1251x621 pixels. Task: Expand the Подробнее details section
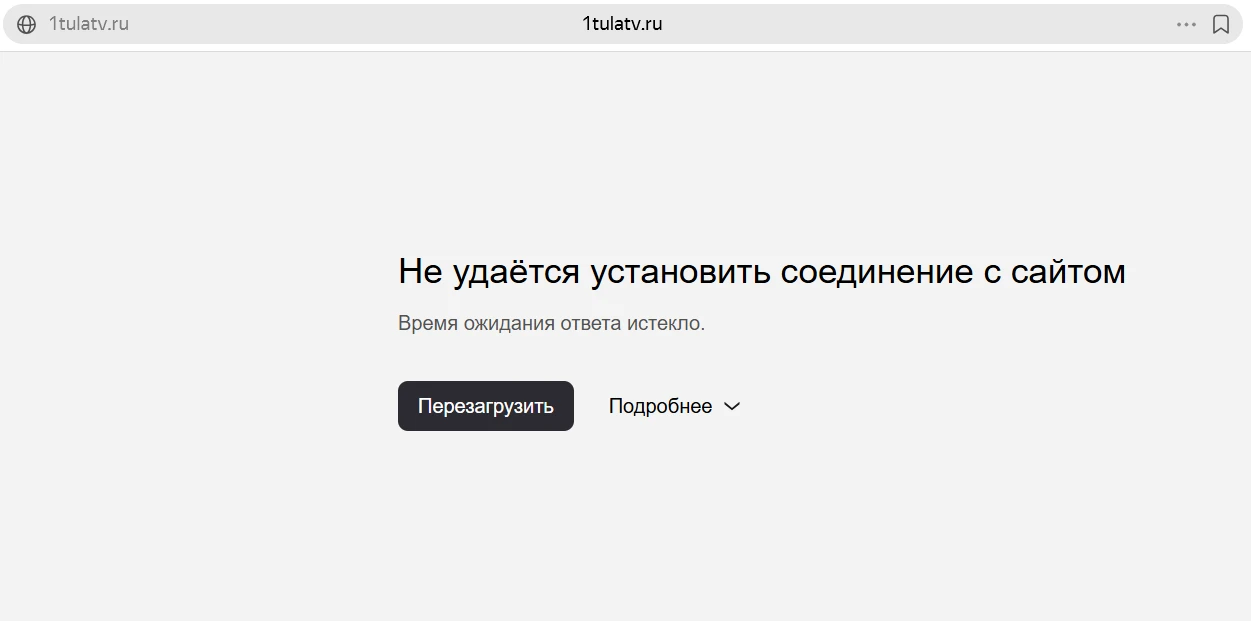[x=675, y=406]
